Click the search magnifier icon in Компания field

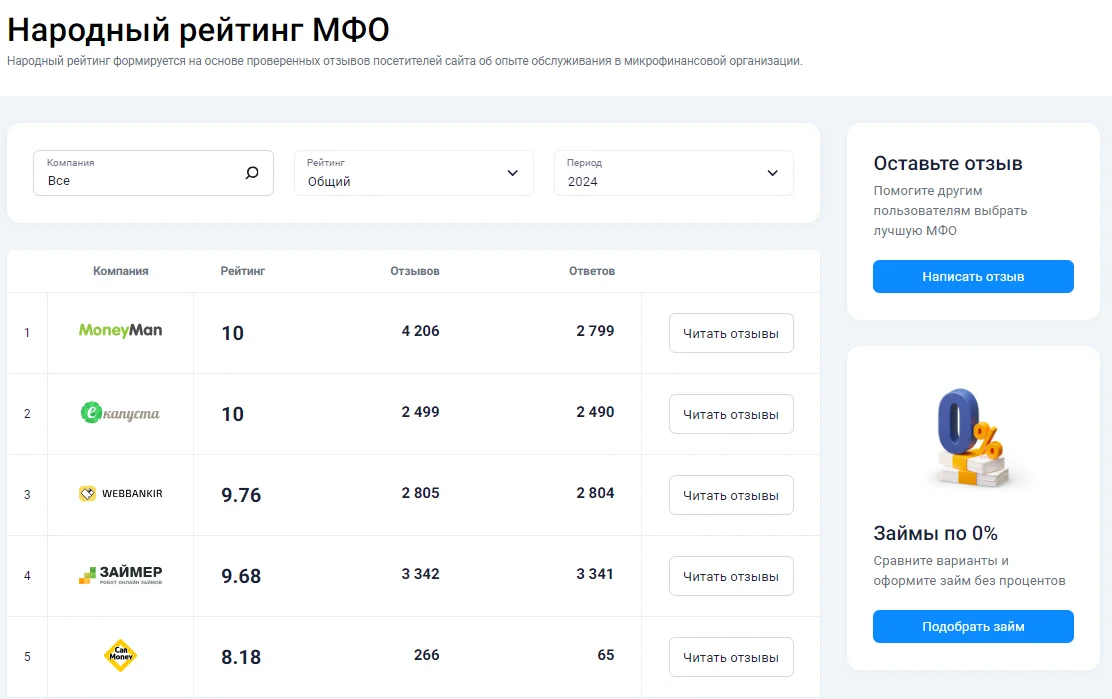pos(252,173)
